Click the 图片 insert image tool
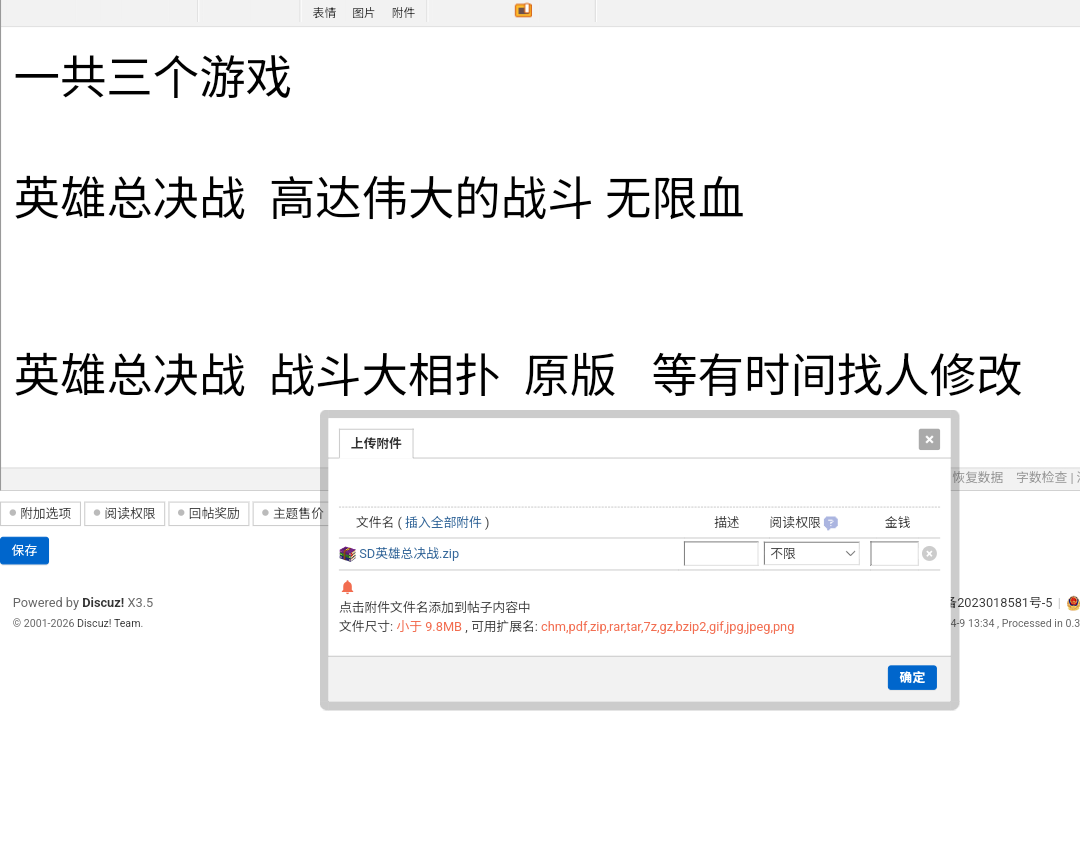The height and width of the screenshot is (843, 1080). 363,12
